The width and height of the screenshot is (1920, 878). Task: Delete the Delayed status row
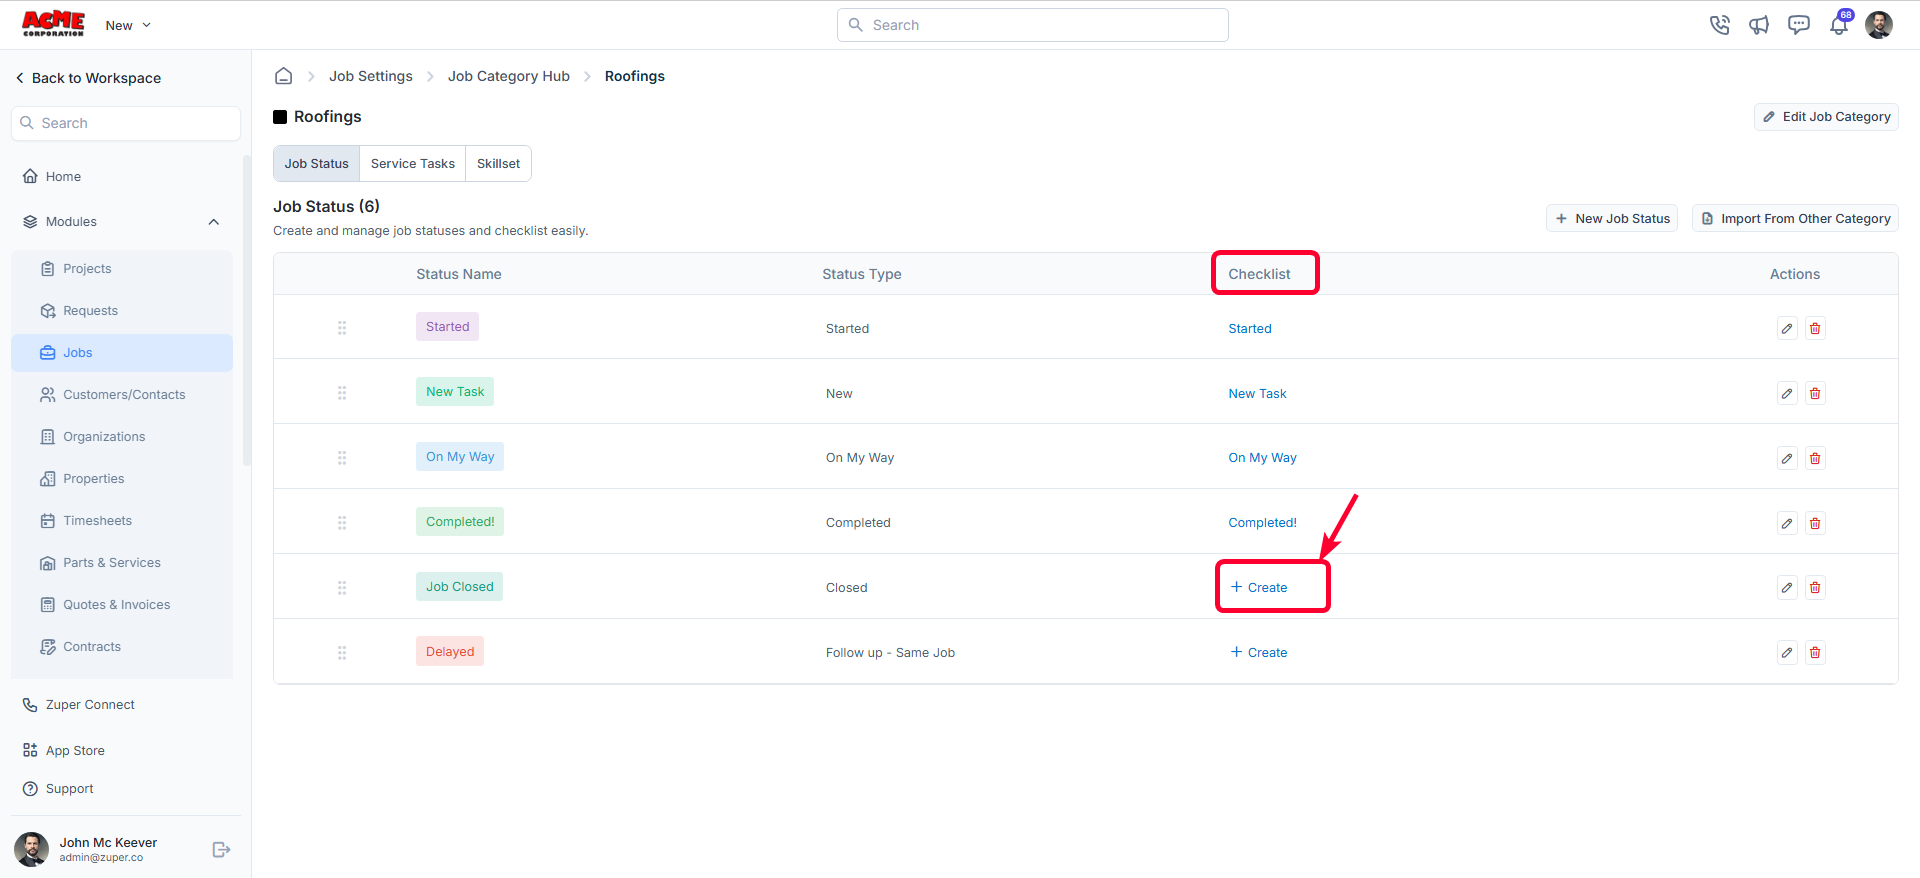(x=1815, y=652)
